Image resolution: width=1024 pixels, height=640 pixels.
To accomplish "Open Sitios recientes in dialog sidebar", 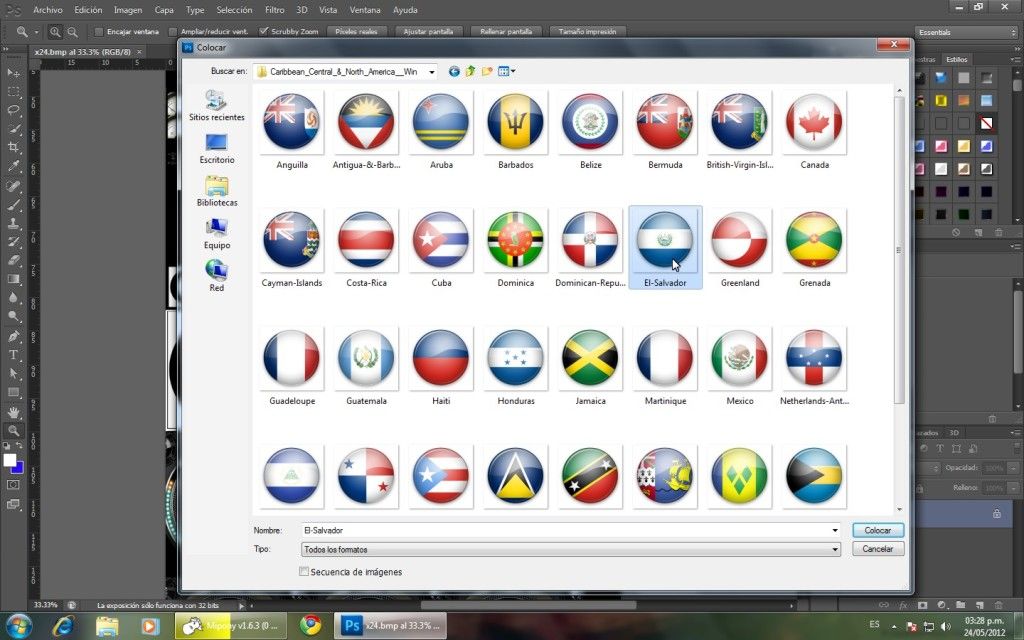I will tap(216, 105).
